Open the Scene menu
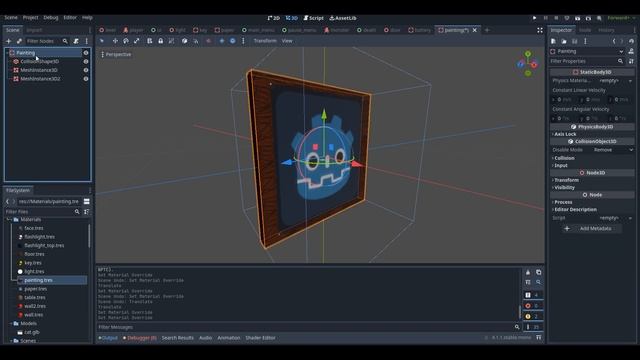Image resolution: width=640 pixels, height=360 pixels. (11, 18)
